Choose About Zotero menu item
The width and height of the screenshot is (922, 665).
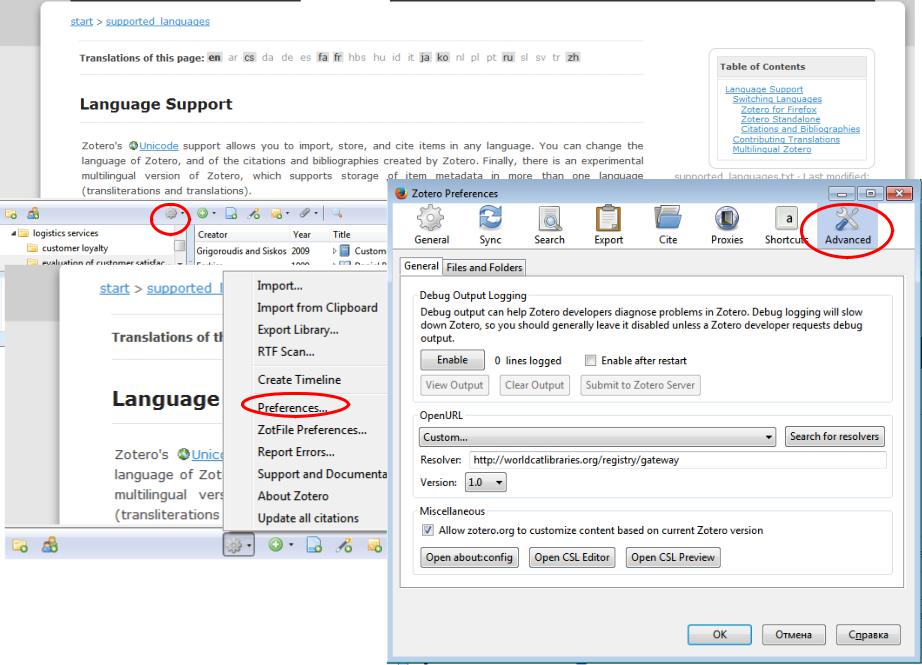coord(293,496)
